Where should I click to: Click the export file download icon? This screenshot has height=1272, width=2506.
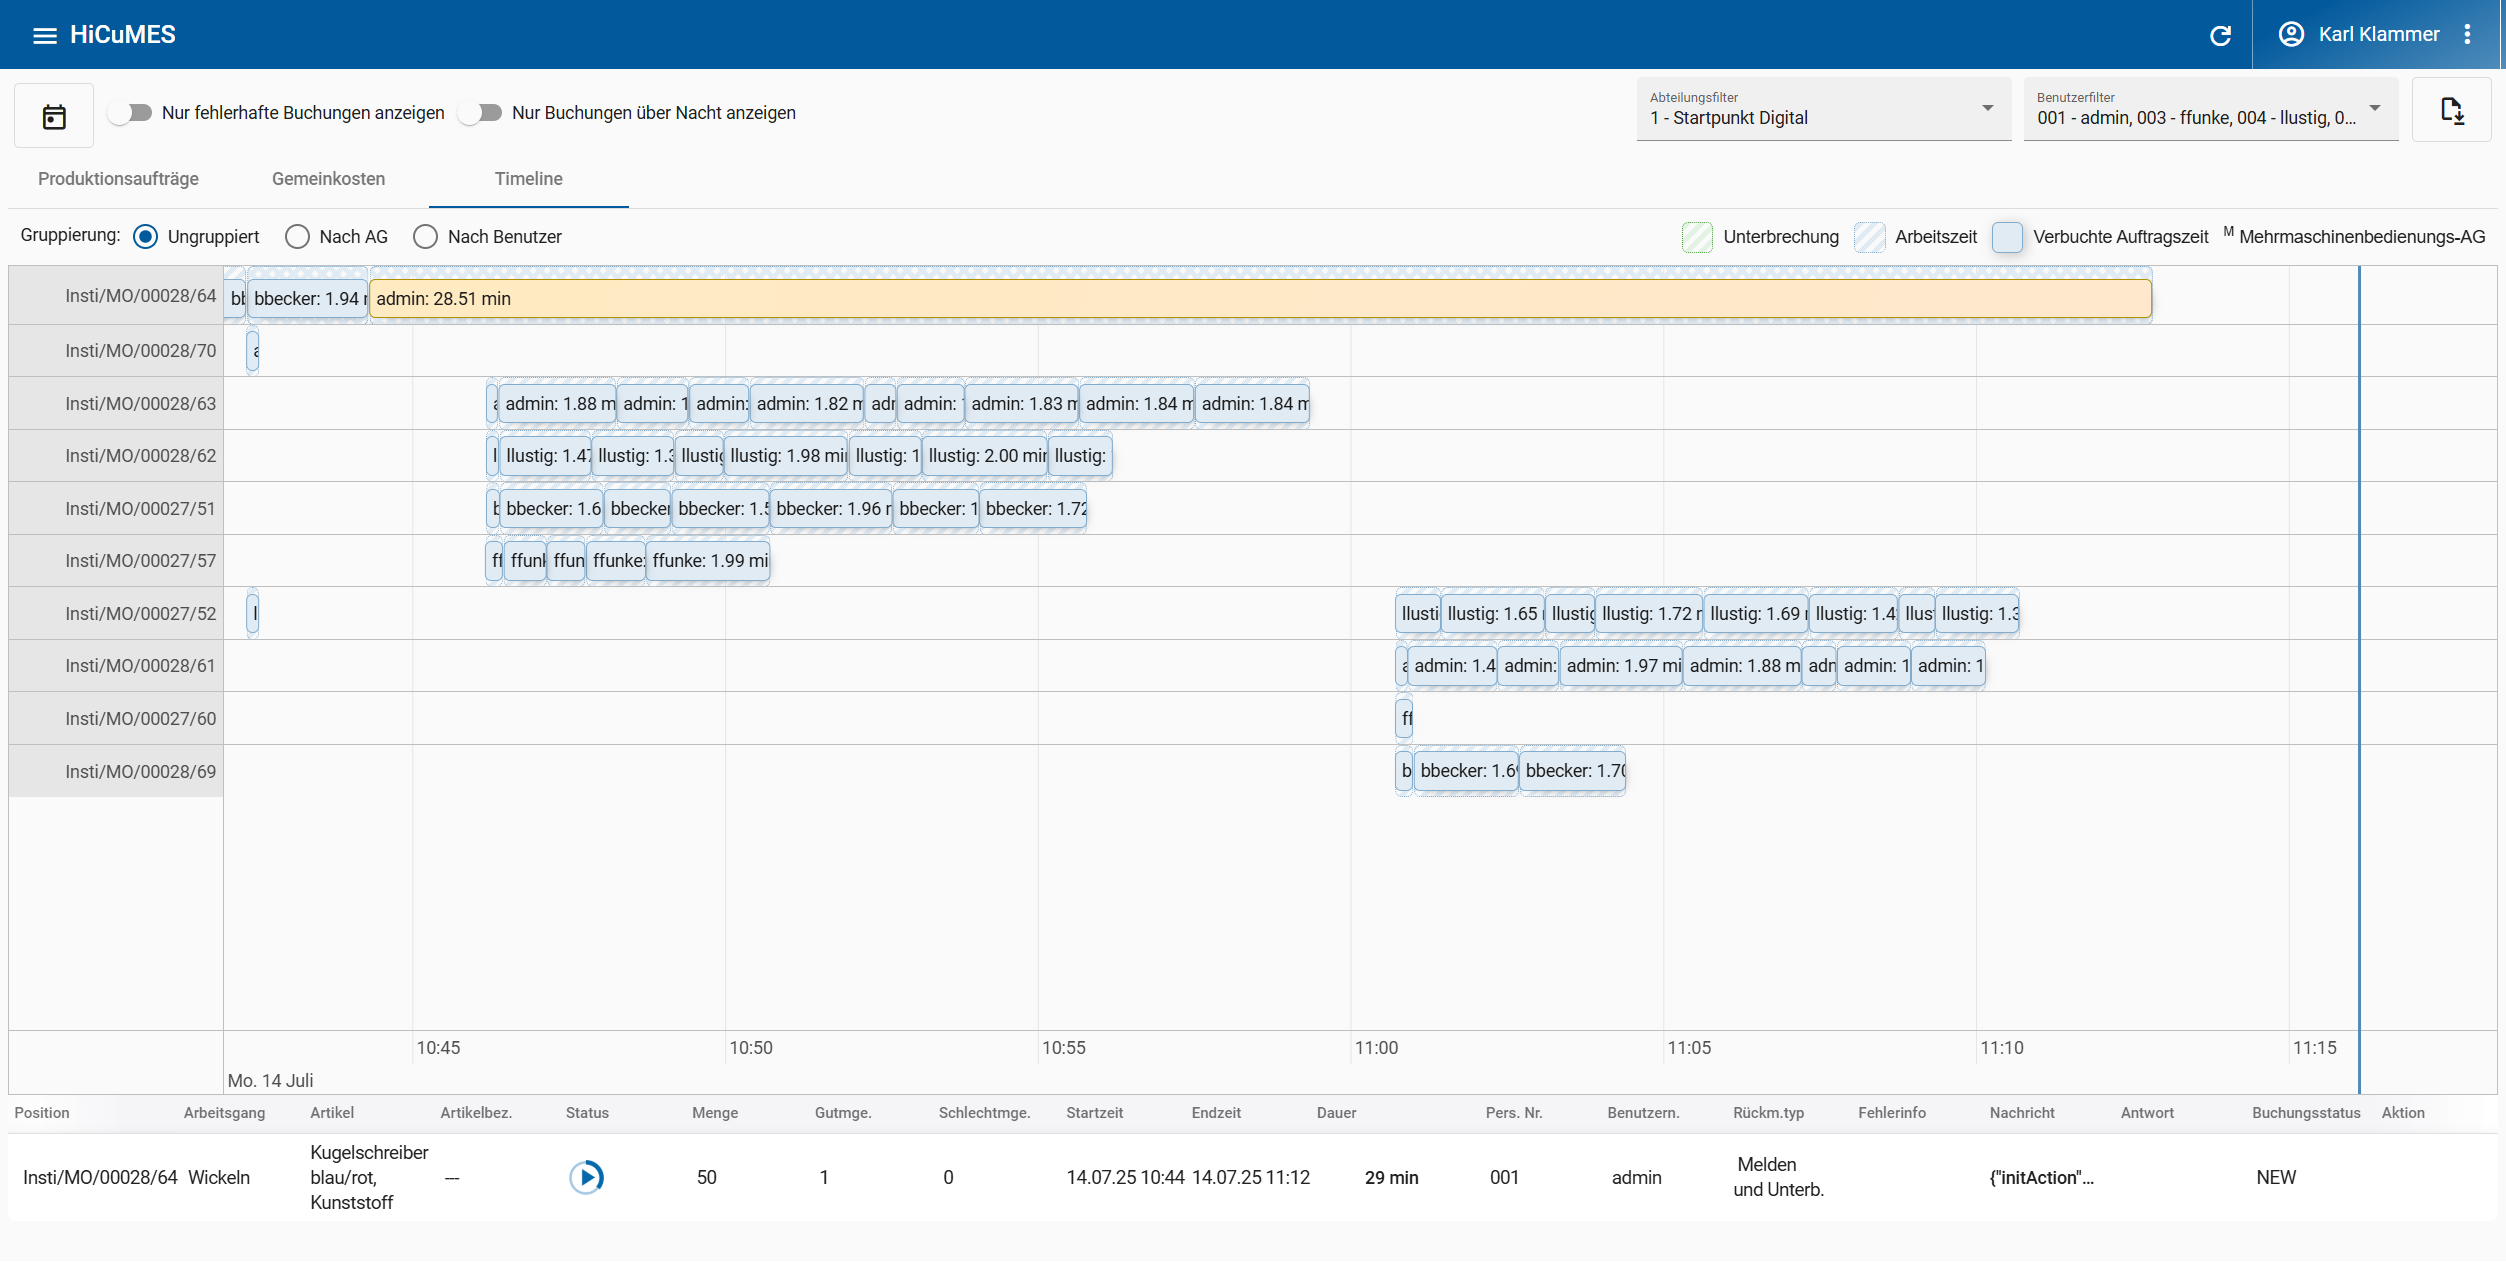pyautogui.click(x=2451, y=110)
